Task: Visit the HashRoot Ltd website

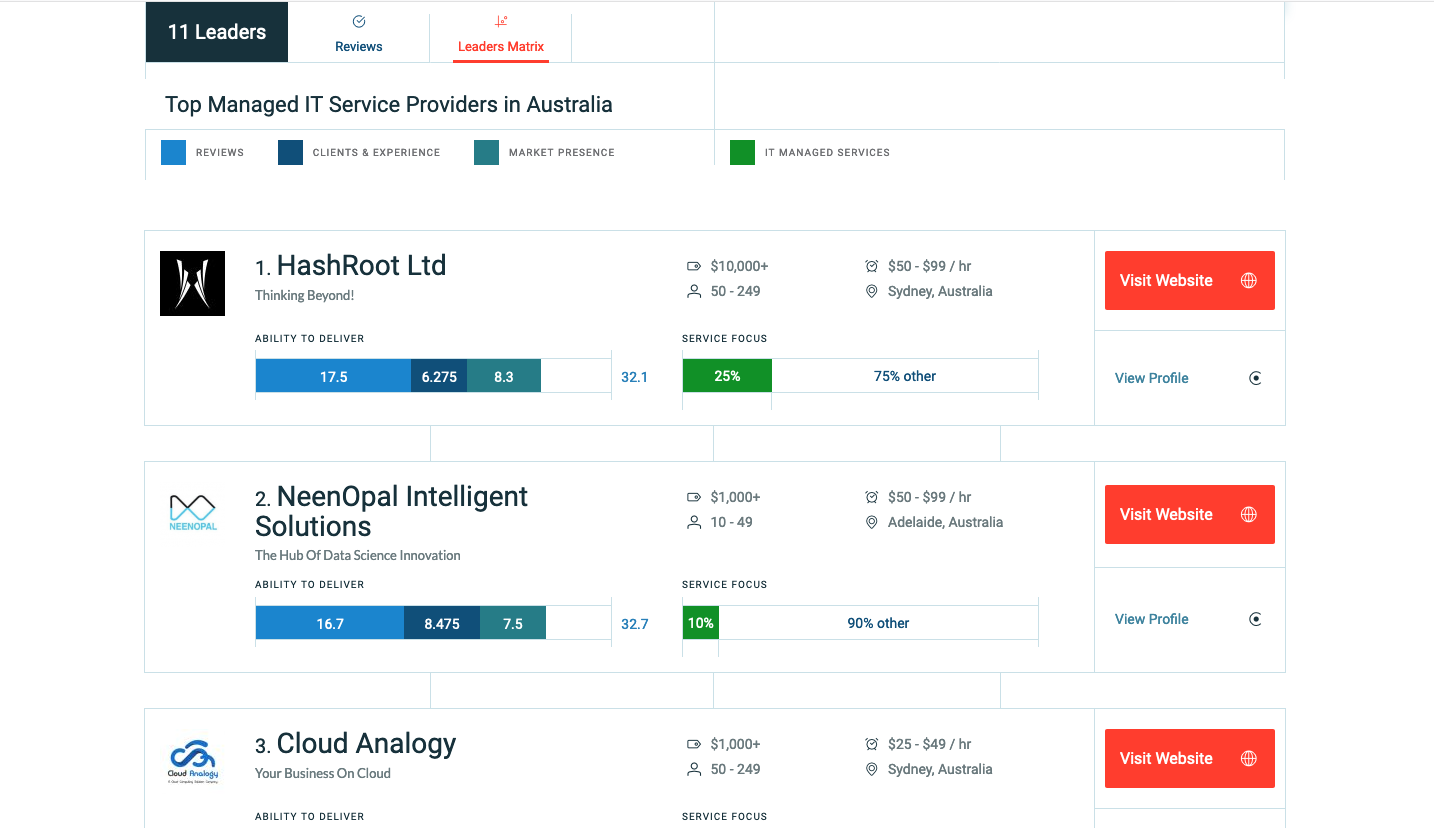Action: point(1189,280)
